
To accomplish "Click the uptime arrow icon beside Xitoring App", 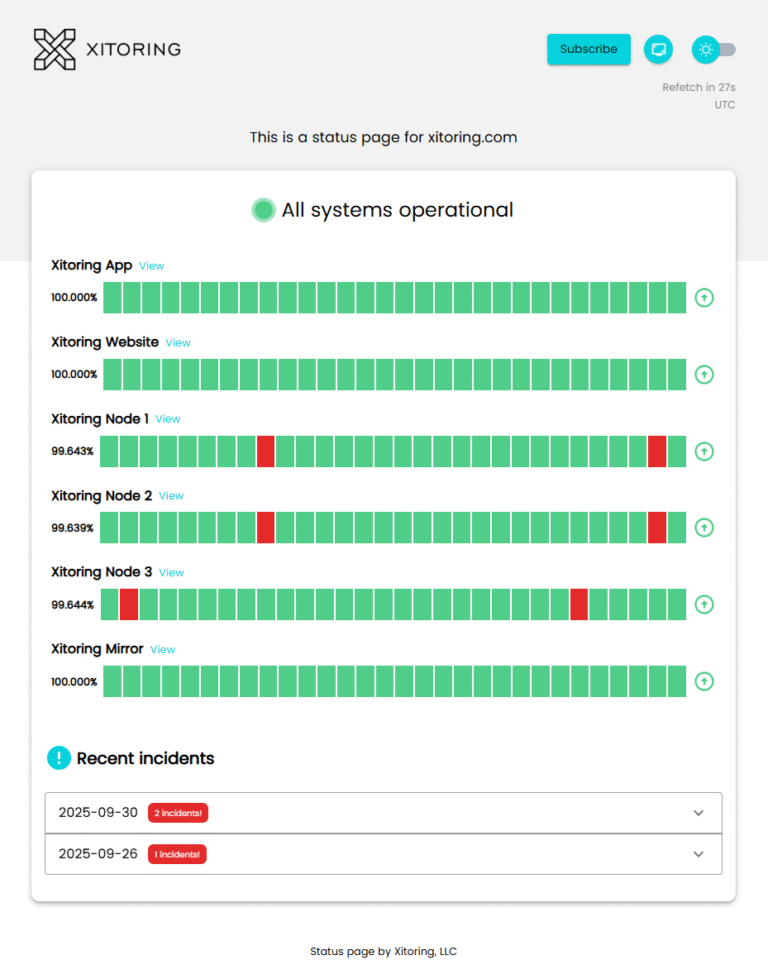I will point(704,297).
